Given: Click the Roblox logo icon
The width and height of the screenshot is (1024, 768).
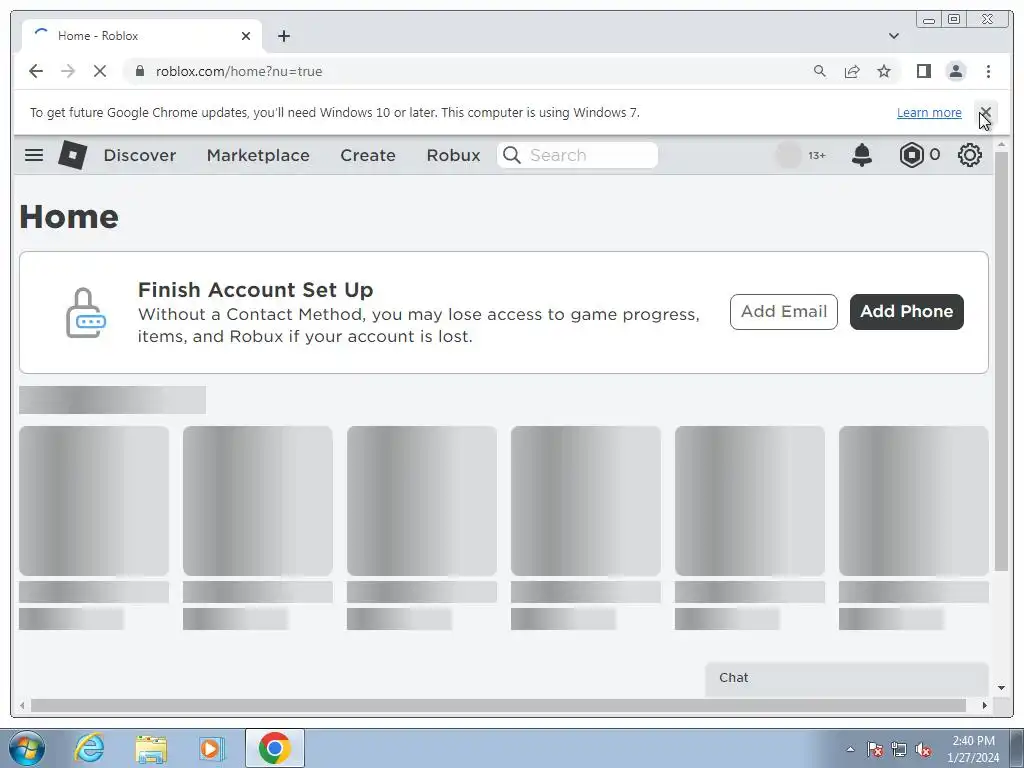Looking at the screenshot, I should (x=72, y=155).
